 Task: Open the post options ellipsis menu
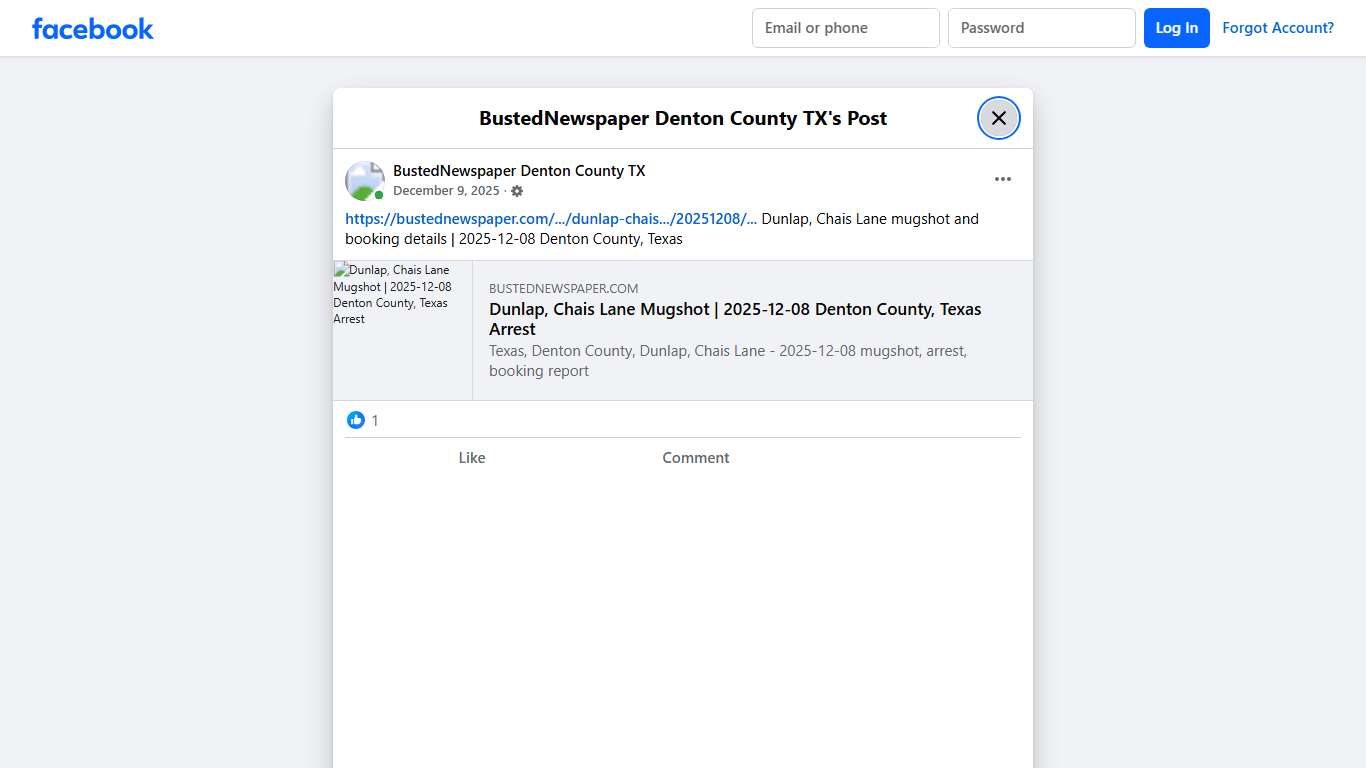(x=1003, y=179)
